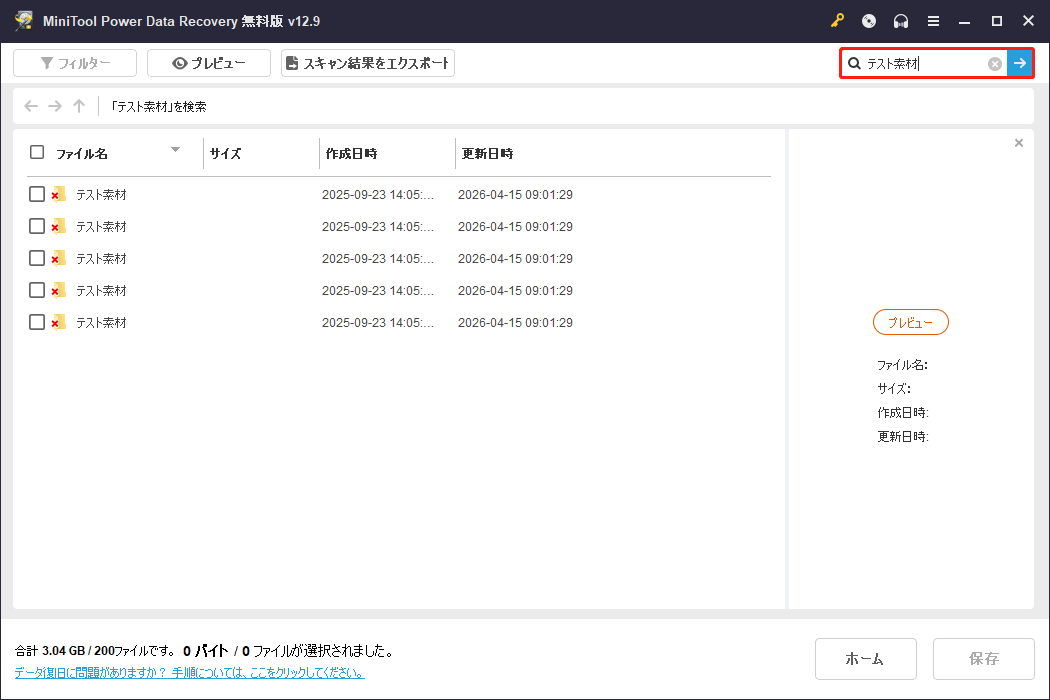Click the orange プレビュー button in side panel
Screen dimensions: 1050x700
(x=911, y=322)
